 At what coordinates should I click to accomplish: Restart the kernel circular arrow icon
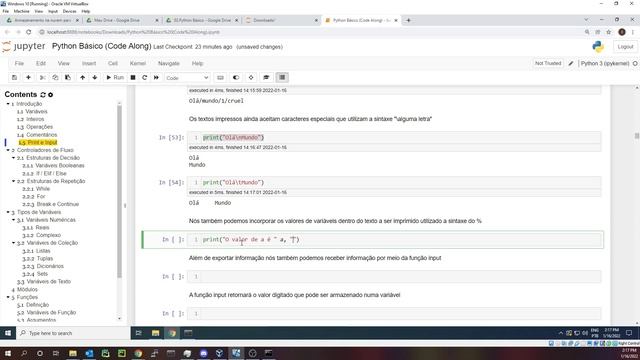pos(144,78)
